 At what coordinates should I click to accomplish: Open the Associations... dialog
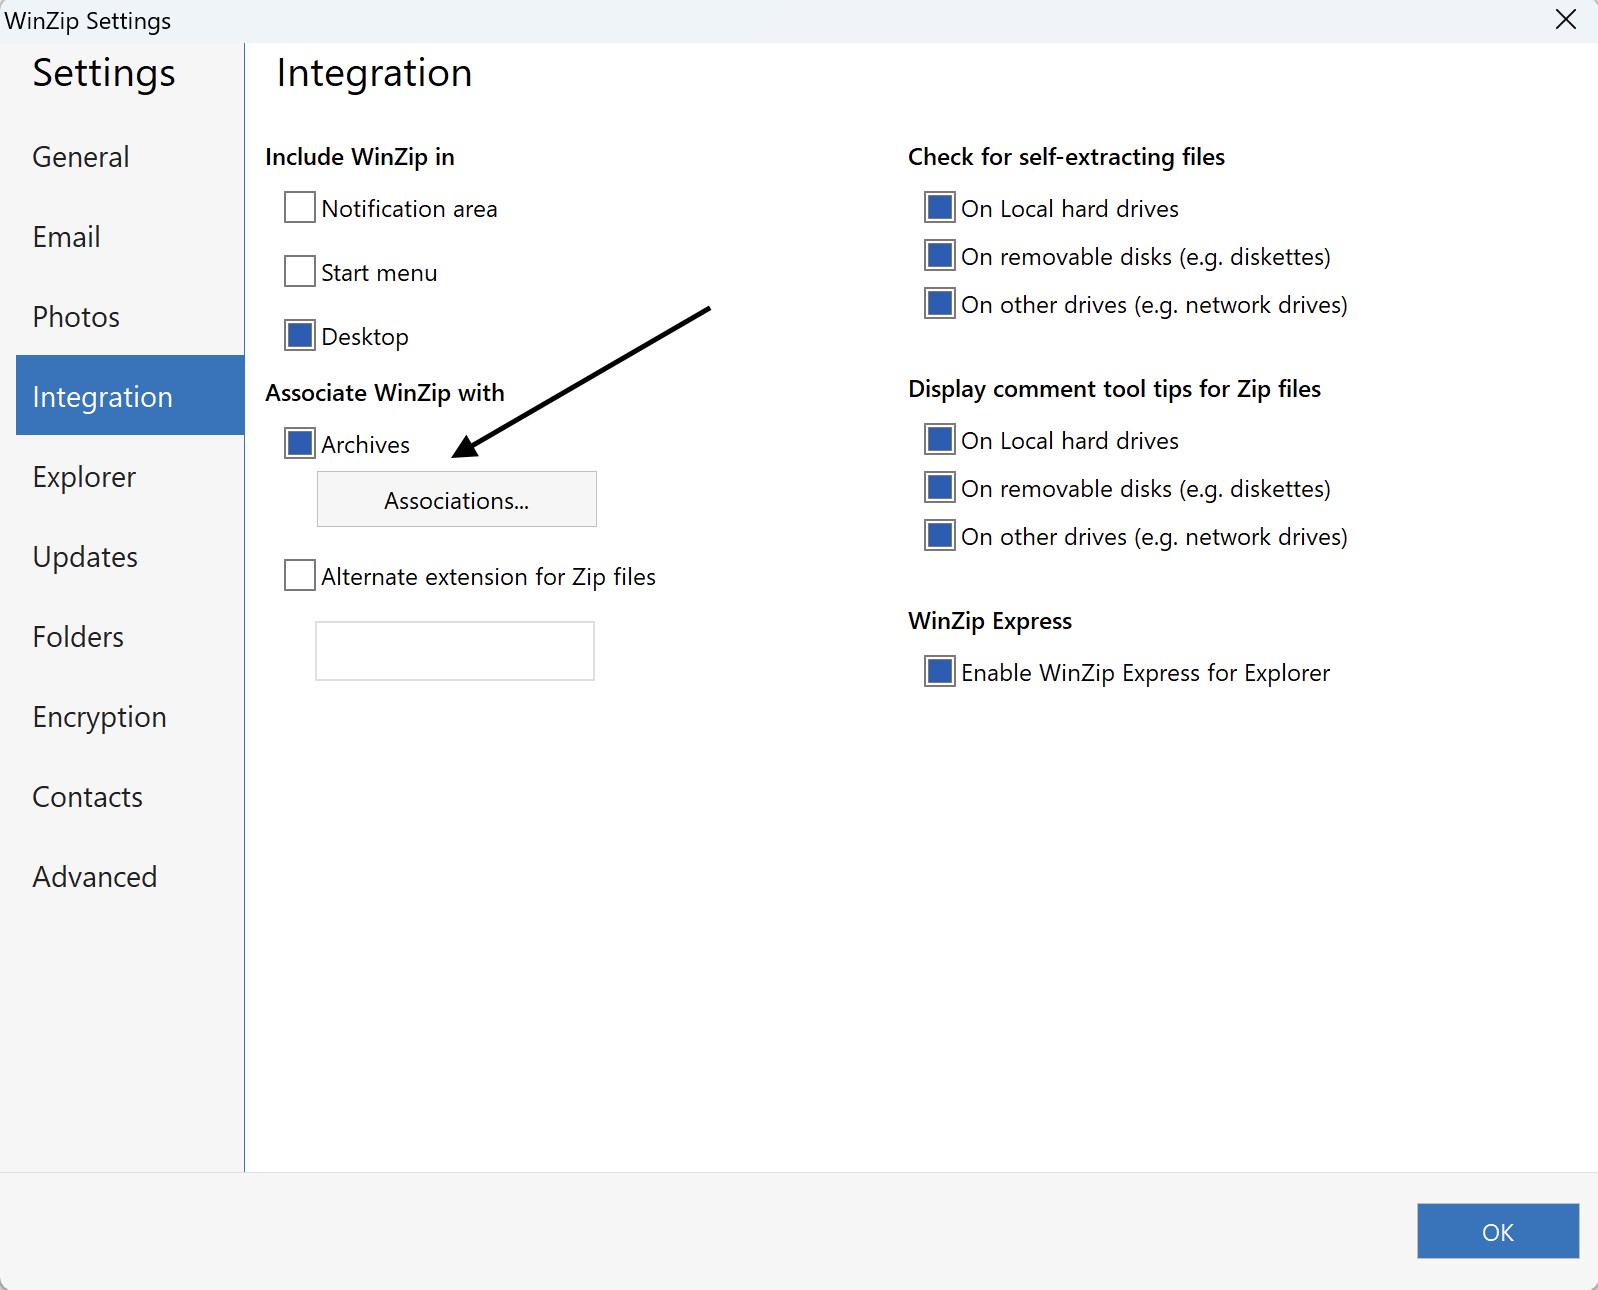[x=457, y=499]
